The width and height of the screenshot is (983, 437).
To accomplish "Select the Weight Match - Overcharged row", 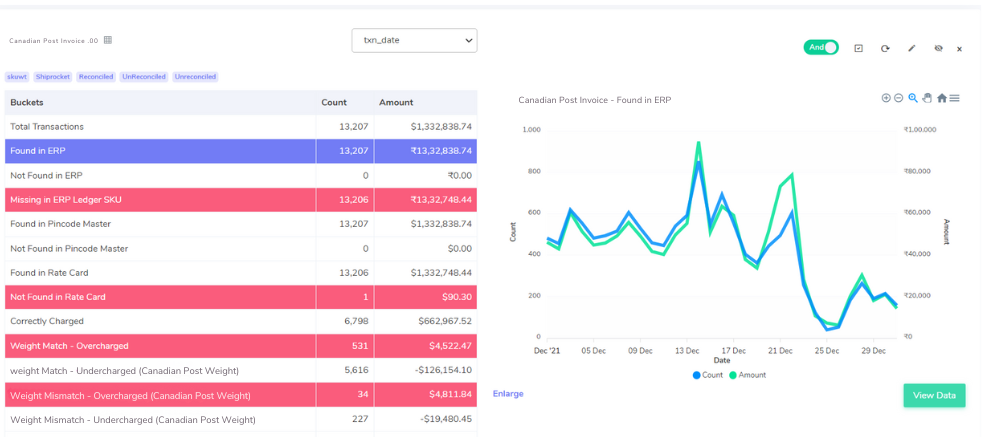I will (241, 345).
